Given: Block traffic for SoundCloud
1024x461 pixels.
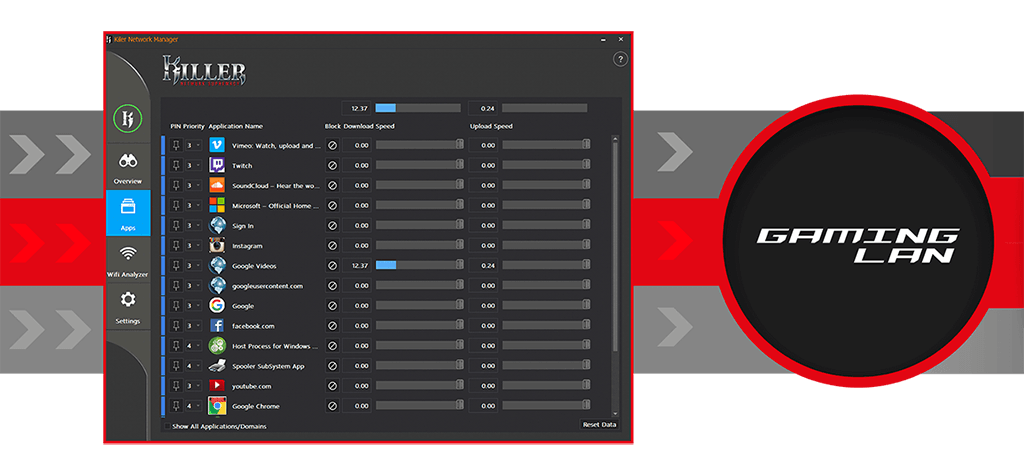Looking at the screenshot, I should [x=333, y=185].
